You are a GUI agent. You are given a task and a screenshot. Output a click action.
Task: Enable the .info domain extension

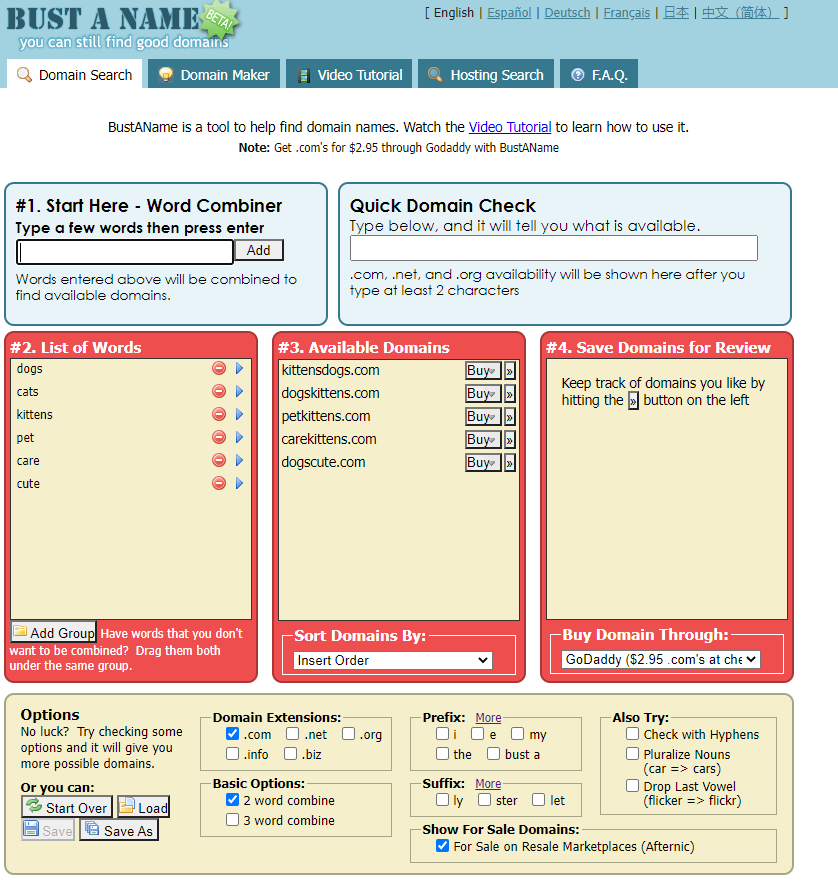(x=232, y=753)
